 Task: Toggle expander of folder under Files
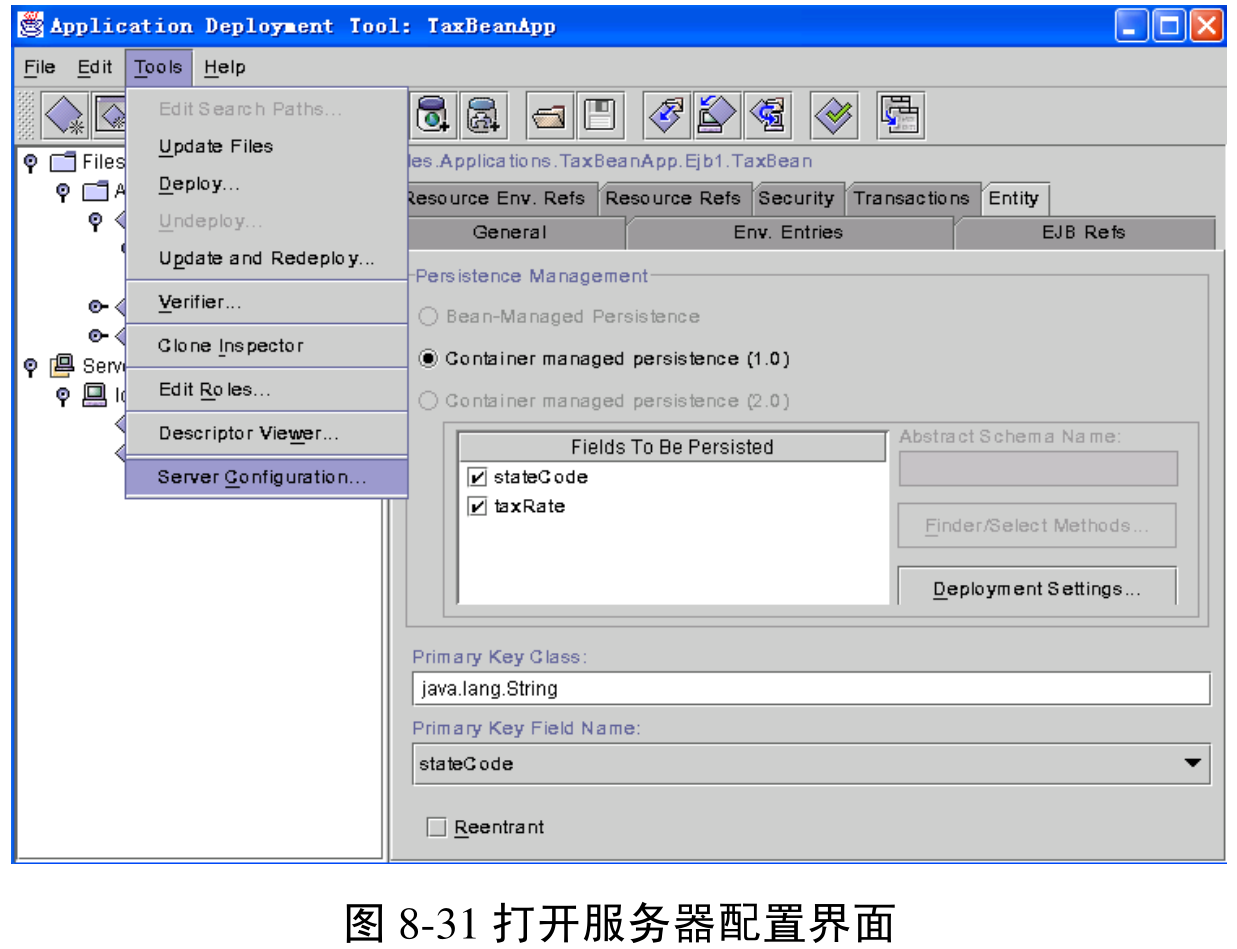[63, 191]
